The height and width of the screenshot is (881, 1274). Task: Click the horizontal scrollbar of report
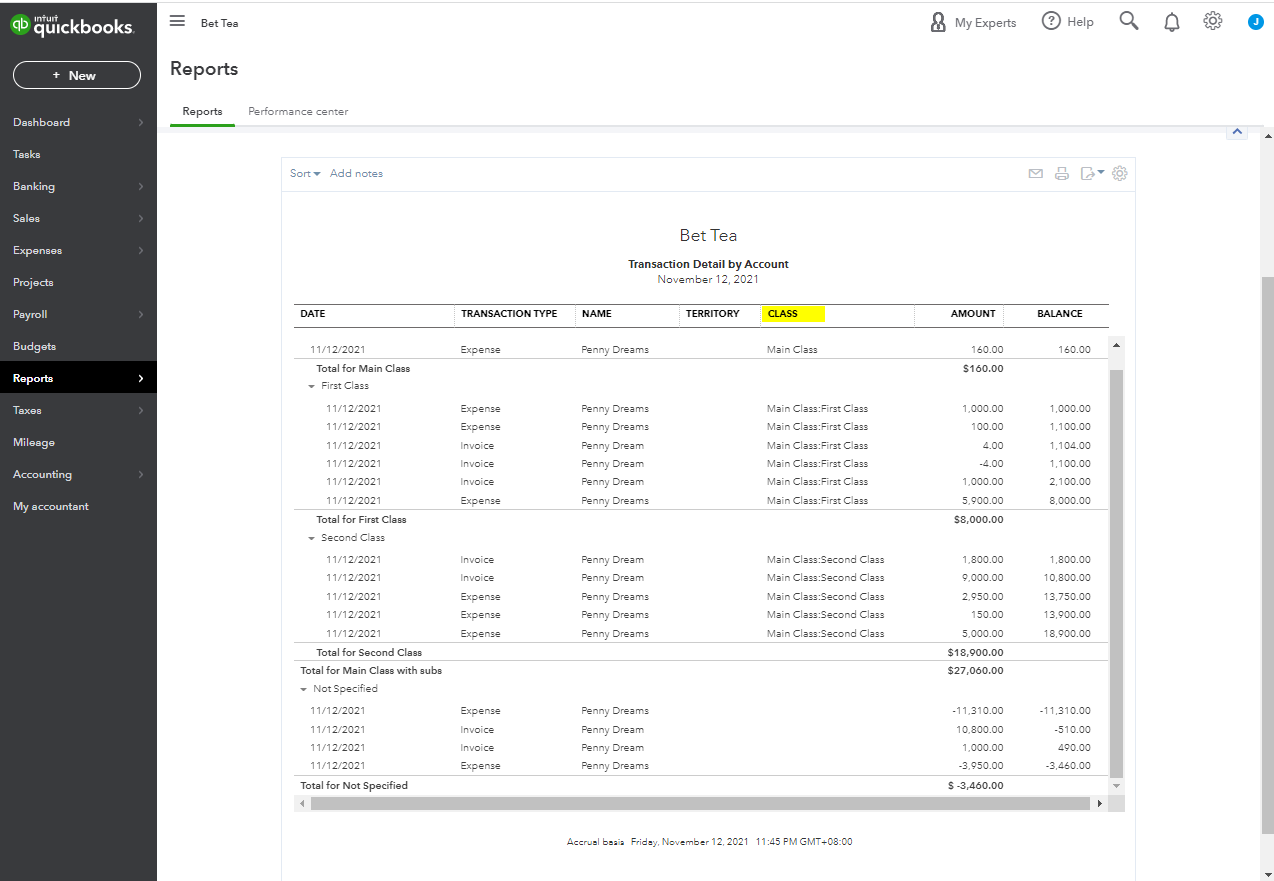coord(699,804)
